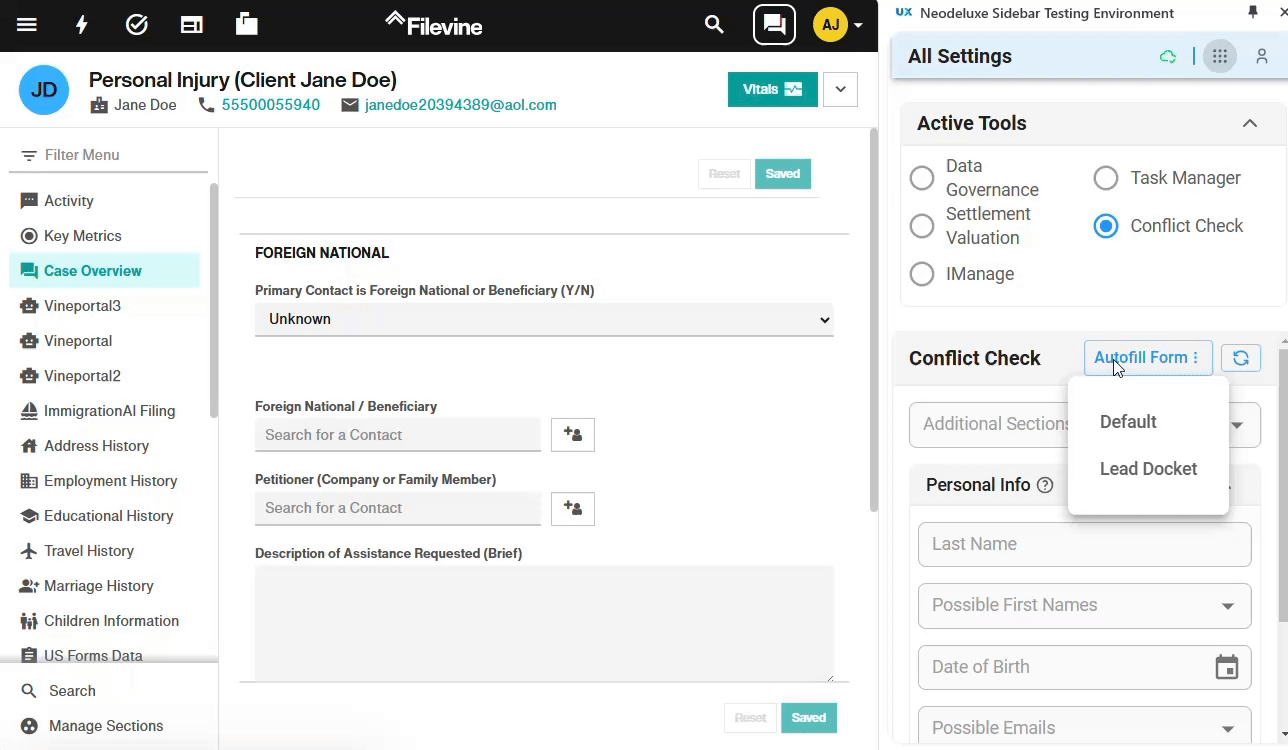The width and height of the screenshot is (1288, 750).
Task: Expand the Additional Sections dropdown arrow
Action: point(1237,425)
